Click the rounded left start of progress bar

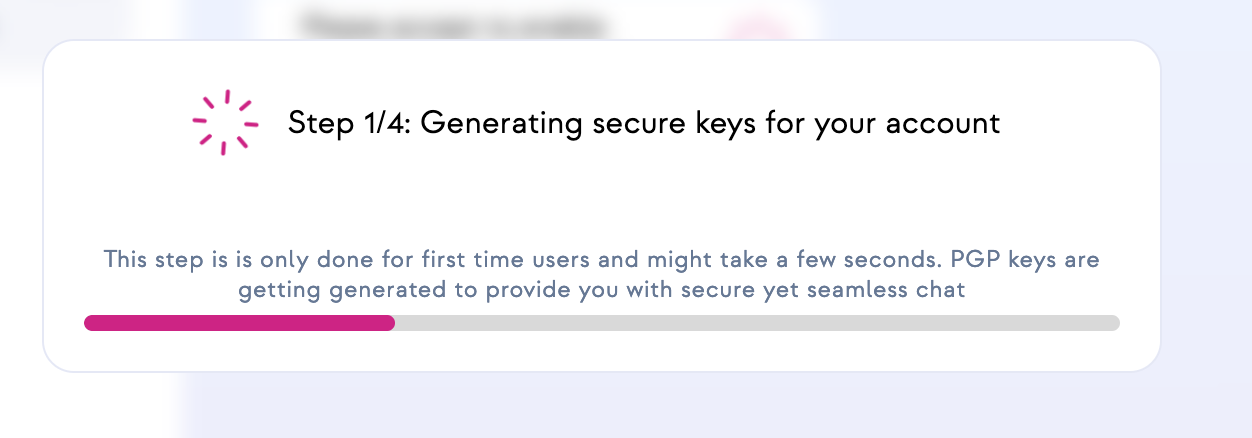tap(91, 323)
